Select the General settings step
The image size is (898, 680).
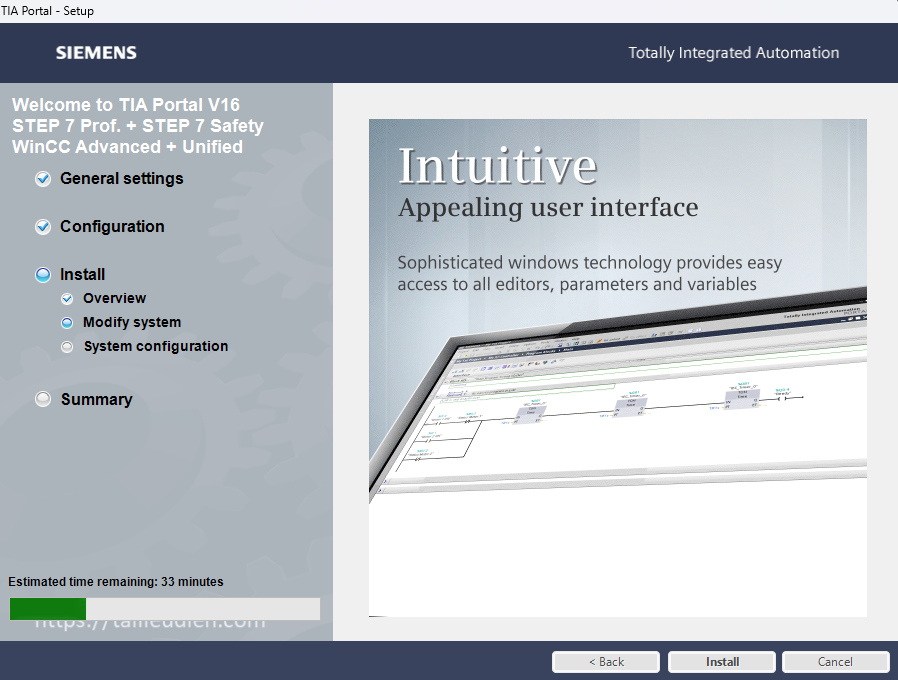[121, 179]
